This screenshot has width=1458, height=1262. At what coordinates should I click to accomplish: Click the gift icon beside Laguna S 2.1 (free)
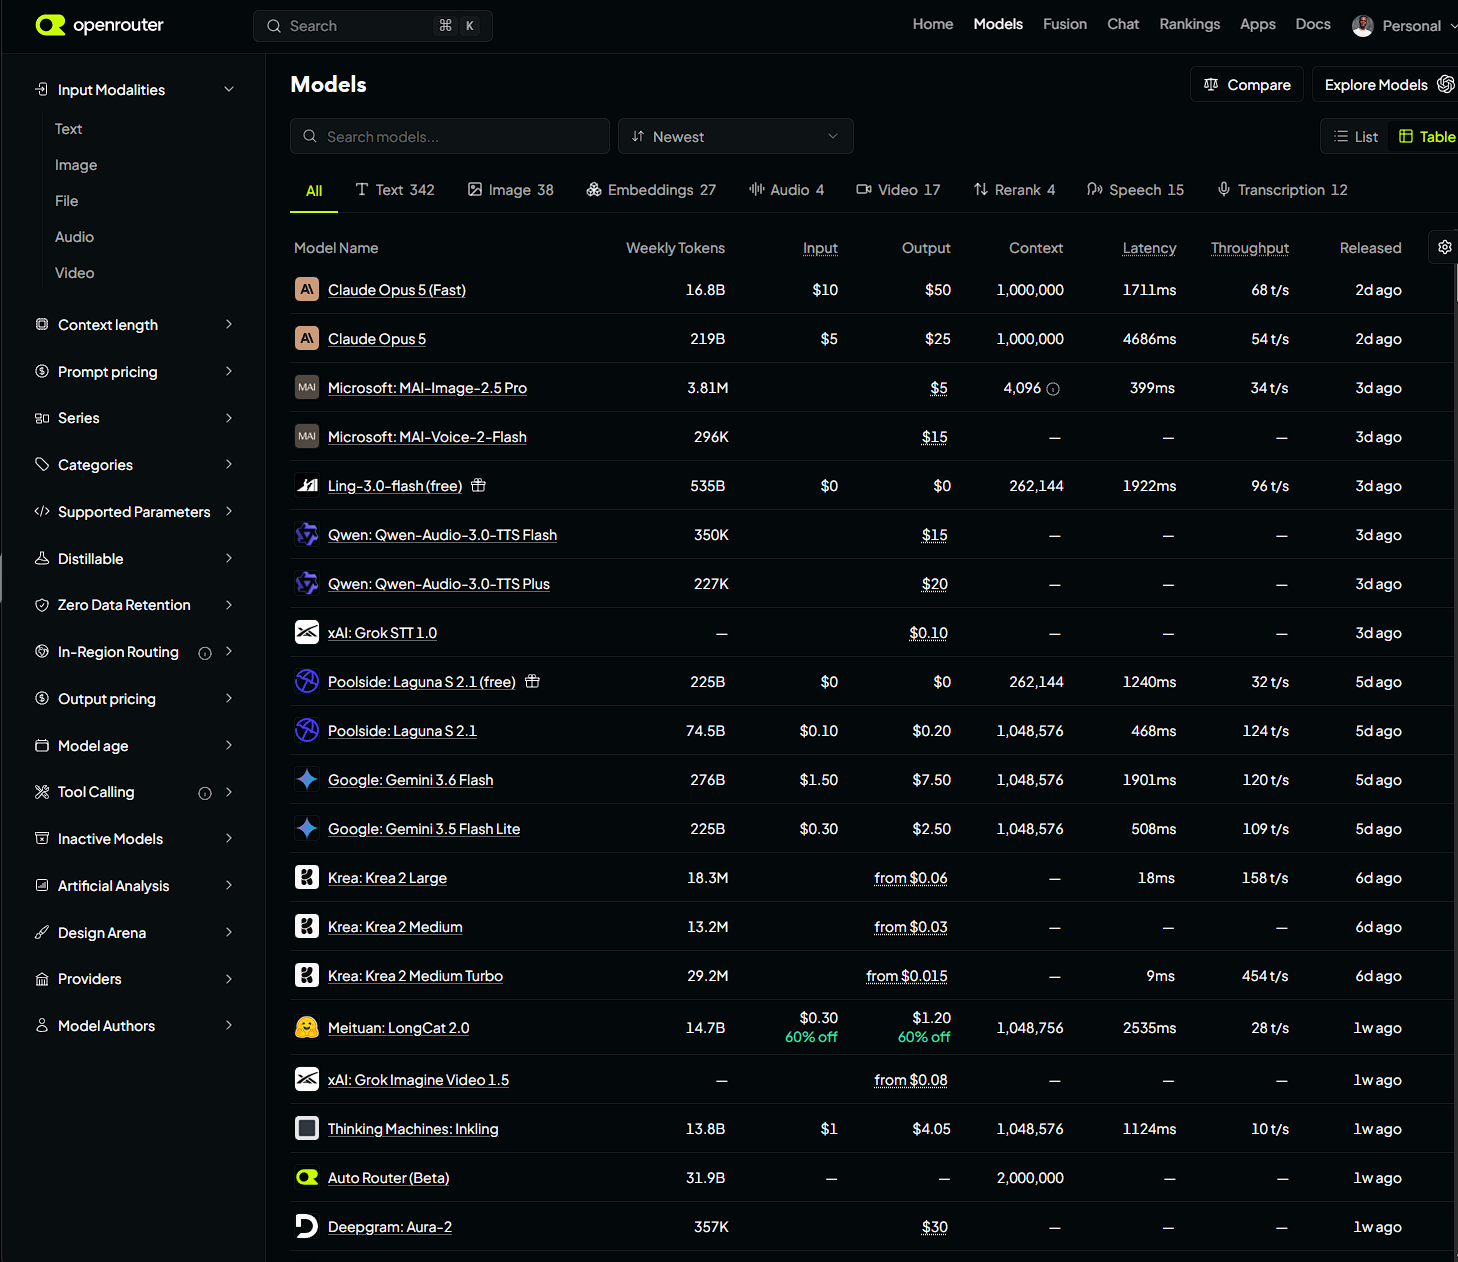click(x=533, y=681)
